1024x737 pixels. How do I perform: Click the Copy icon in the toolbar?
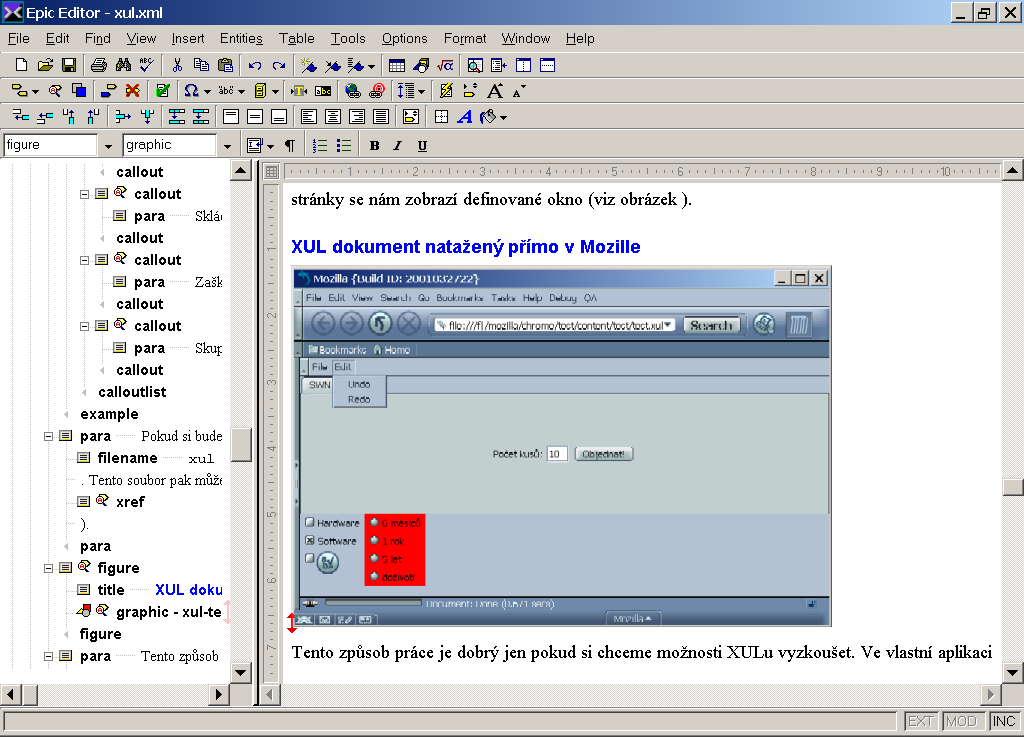(201, 65)
